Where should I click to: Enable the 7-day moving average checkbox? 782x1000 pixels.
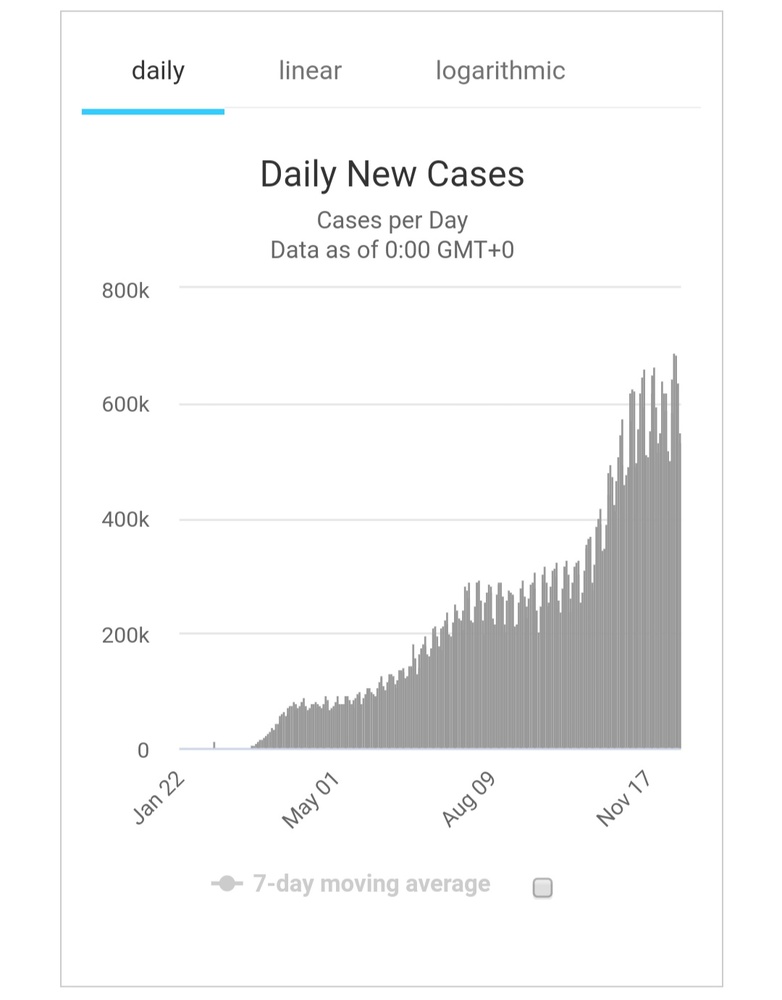(x=541, y=886)
